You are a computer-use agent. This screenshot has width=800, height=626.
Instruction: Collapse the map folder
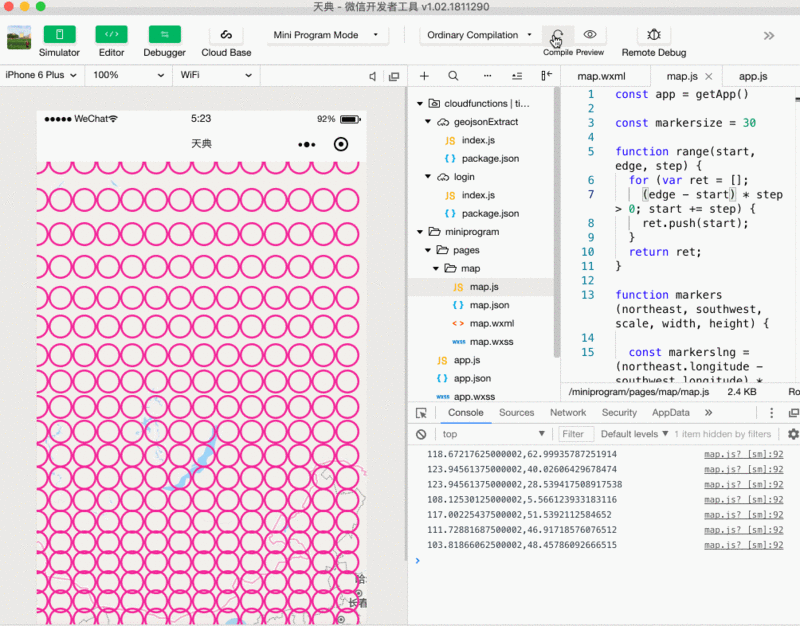click(436, 268)
